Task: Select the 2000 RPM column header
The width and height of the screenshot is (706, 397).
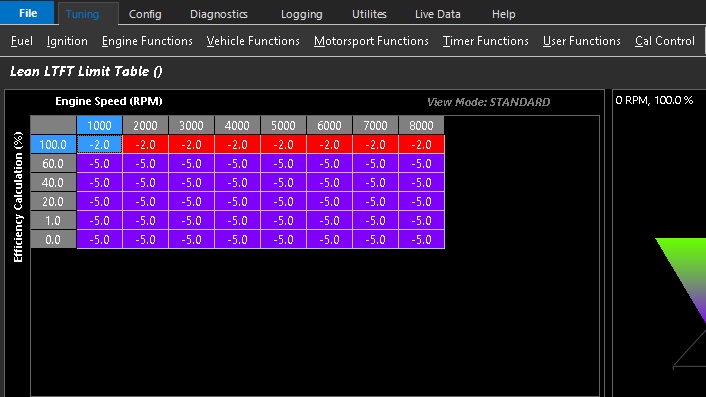Action: pyautogui.click(x=145, y=125)
